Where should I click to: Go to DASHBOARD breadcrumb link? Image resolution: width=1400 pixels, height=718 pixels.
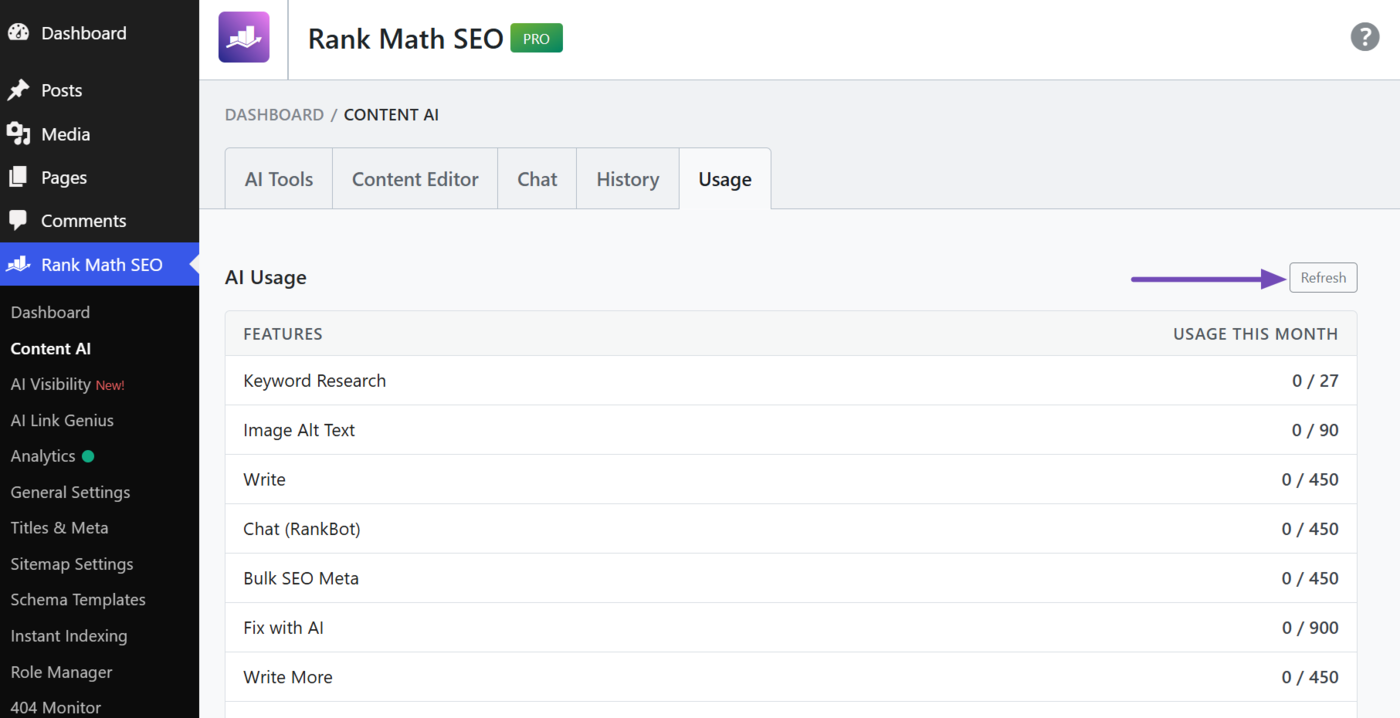coord(274,115)
